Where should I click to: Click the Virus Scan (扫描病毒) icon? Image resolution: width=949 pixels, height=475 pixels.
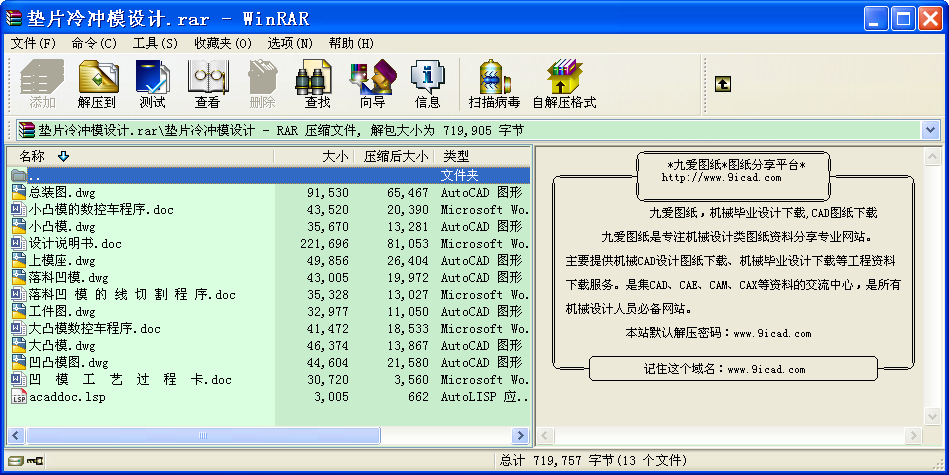click(494, 83)
